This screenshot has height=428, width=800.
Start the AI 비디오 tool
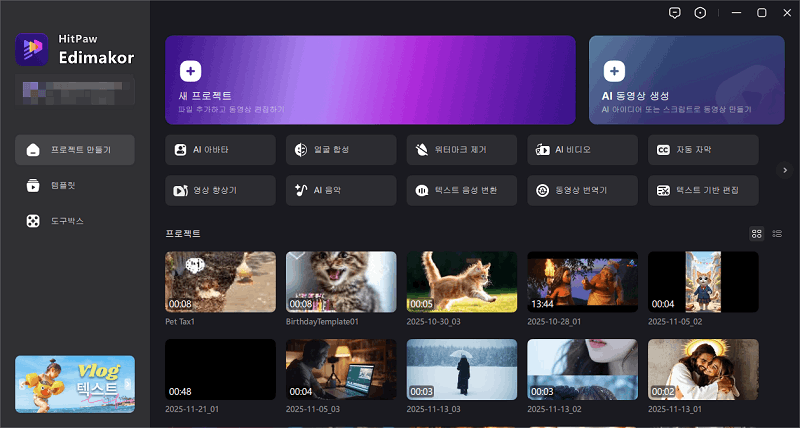tap(582, 150)
